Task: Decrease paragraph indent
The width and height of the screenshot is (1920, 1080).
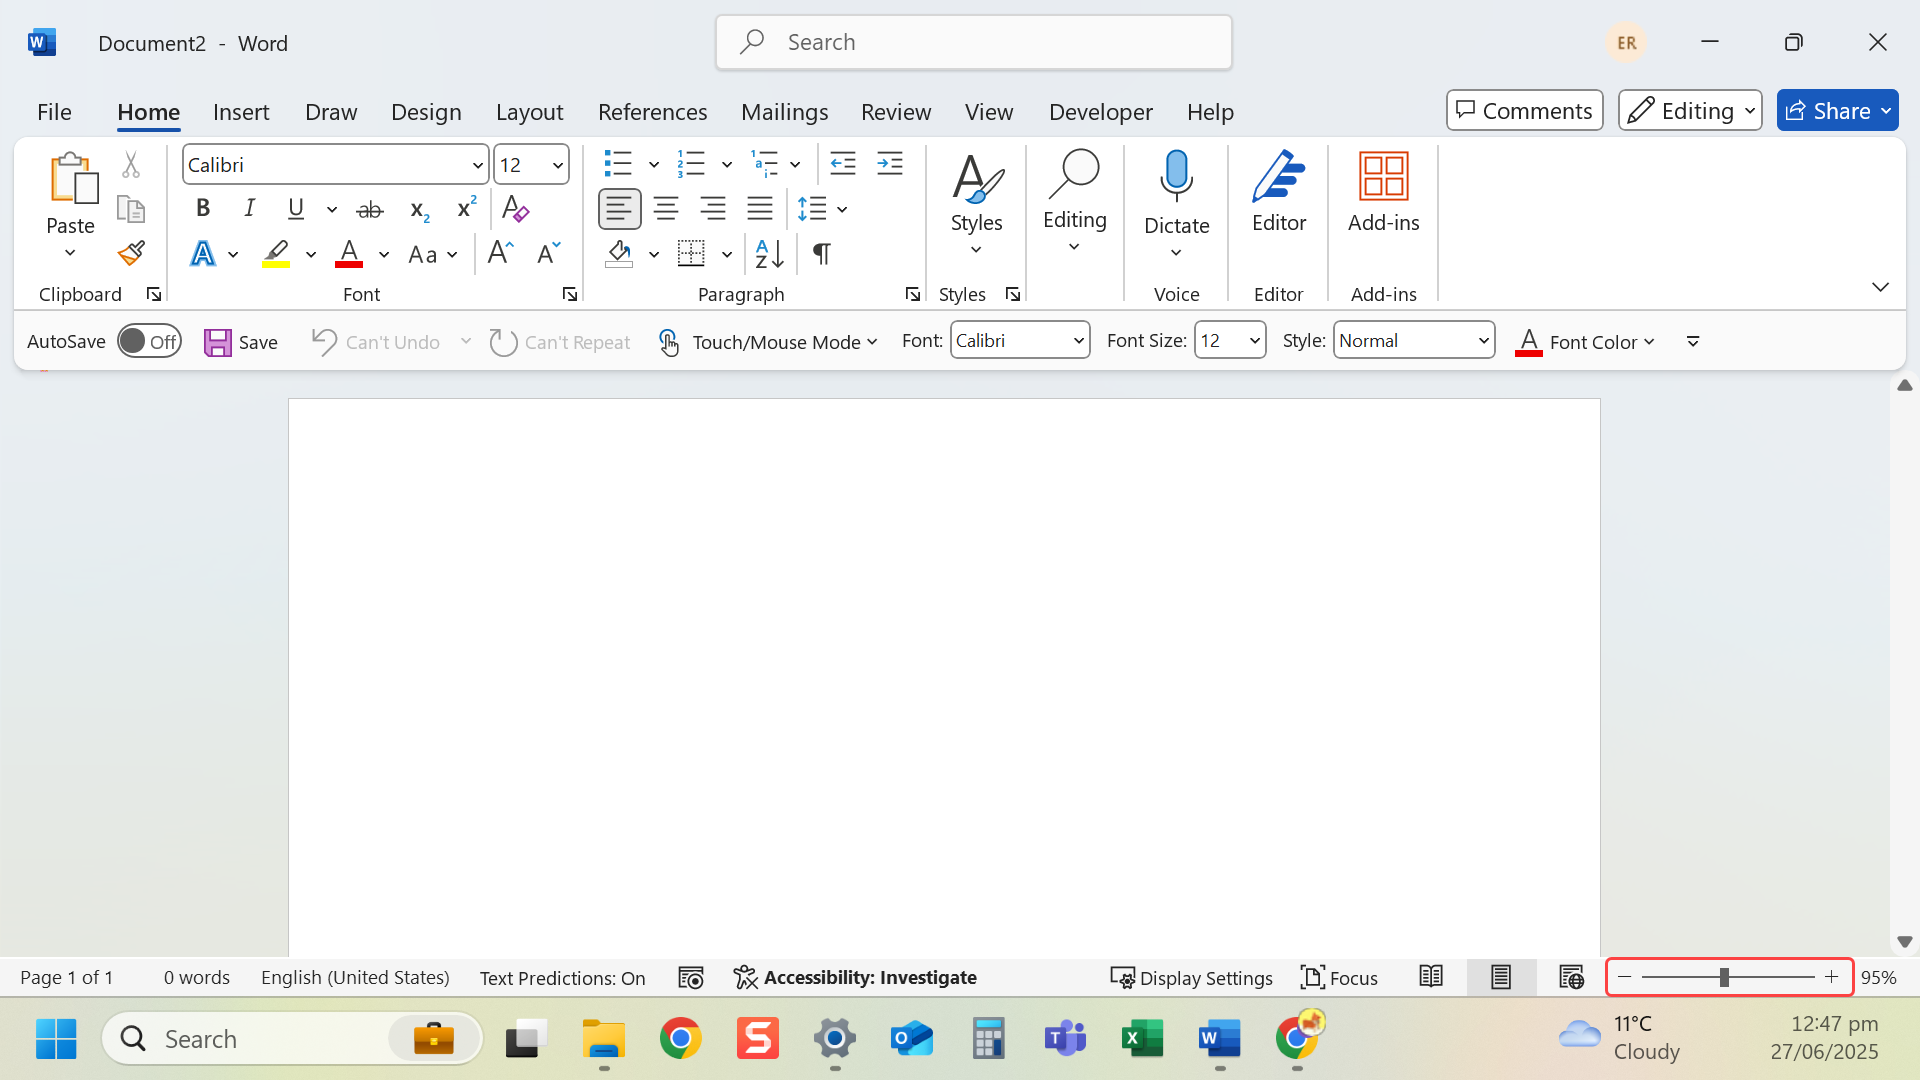Action: 843,163
